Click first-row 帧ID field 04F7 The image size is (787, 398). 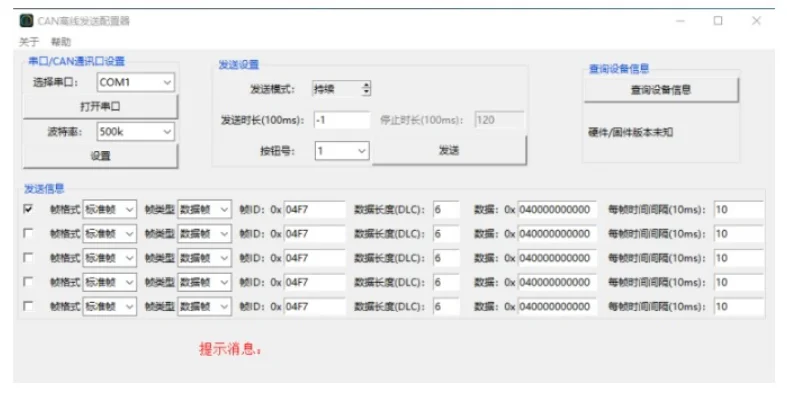coord(315,209)
